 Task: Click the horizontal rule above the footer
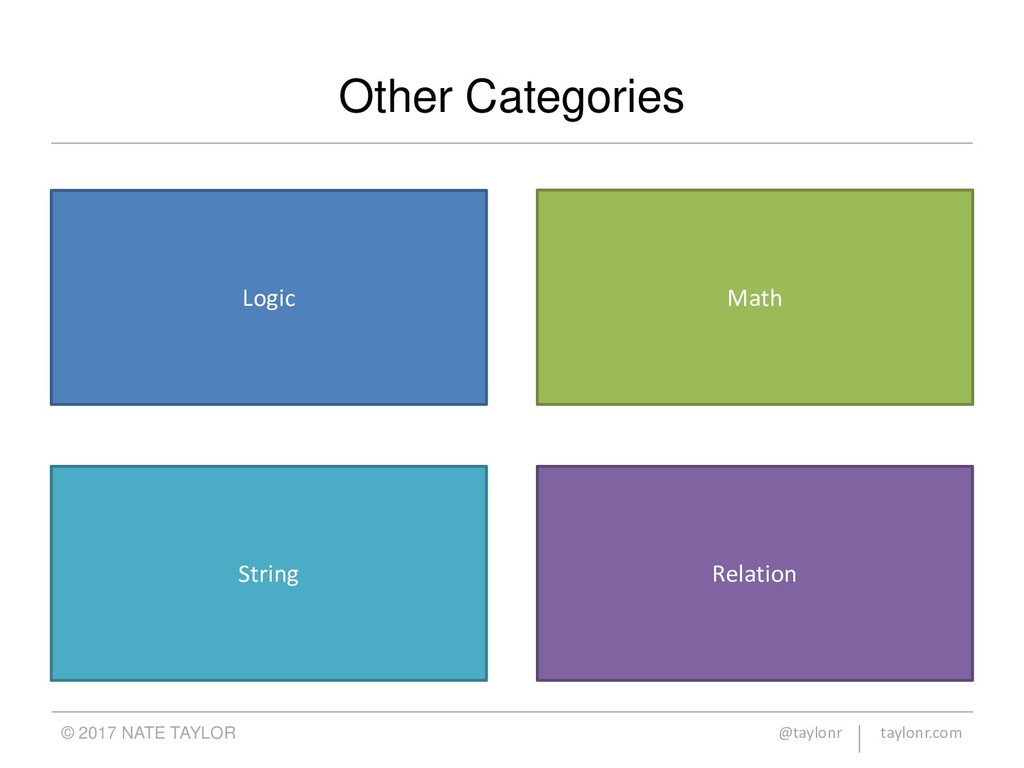click(x=512, y=712)
